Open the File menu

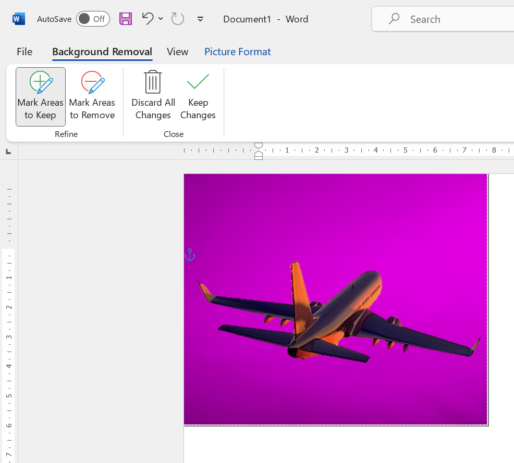pyautogui.click(x=25, y=52)
